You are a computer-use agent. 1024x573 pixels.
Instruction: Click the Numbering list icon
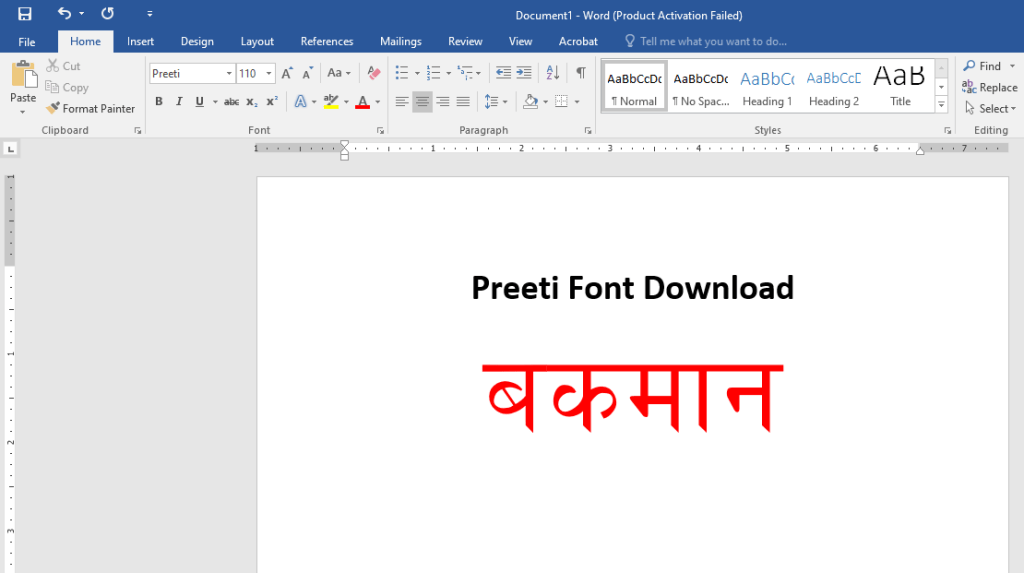pyautogui.click(x=433, y=73)
